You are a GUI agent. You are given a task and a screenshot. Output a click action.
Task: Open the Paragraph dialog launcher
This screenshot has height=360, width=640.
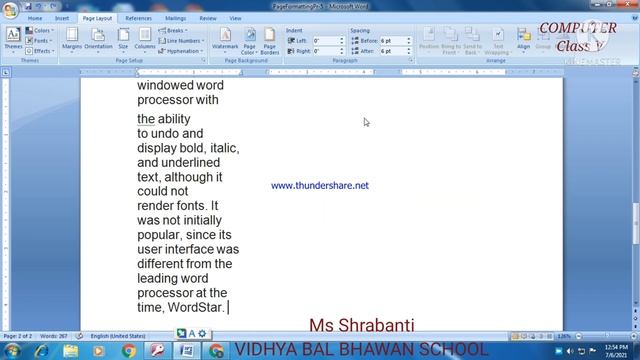point(411,60)
